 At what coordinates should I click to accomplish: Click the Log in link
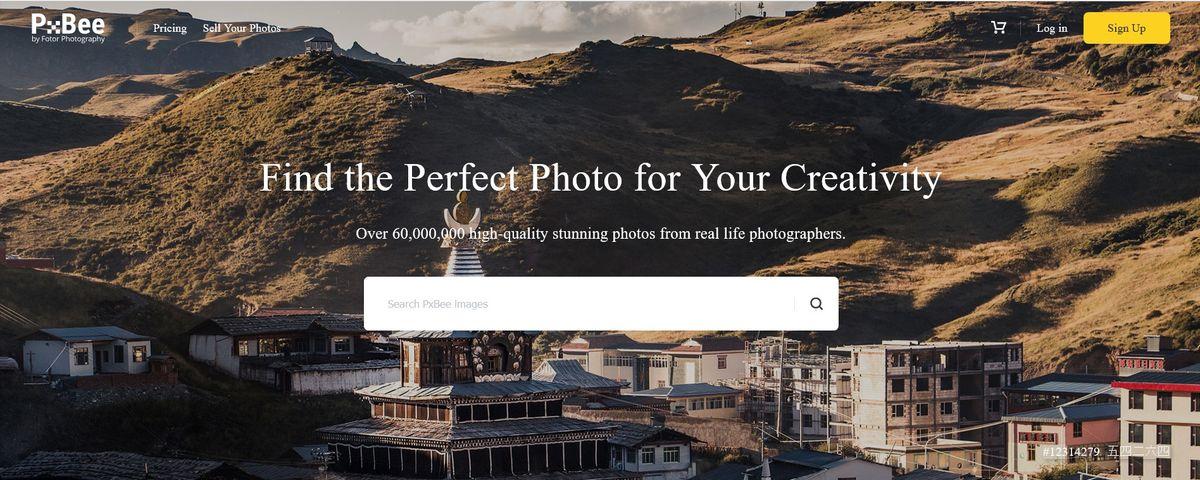[1051, 28]
